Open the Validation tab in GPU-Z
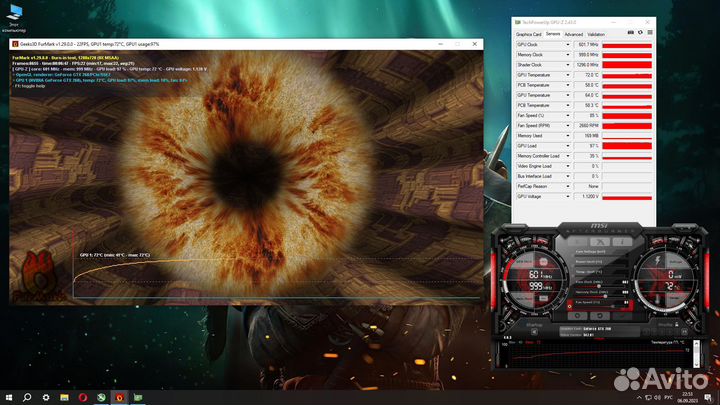The height and width of the screenshot is (405, 720). [596, 34]
